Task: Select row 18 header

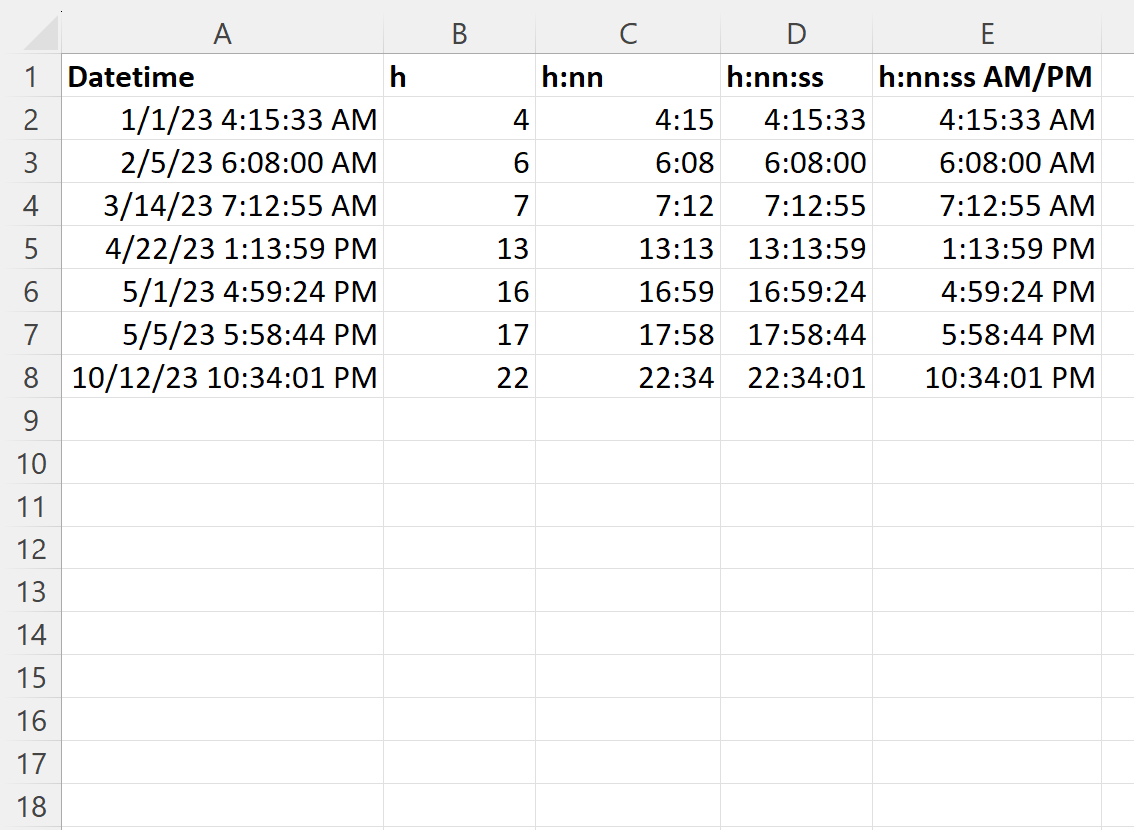Action: 31,806
